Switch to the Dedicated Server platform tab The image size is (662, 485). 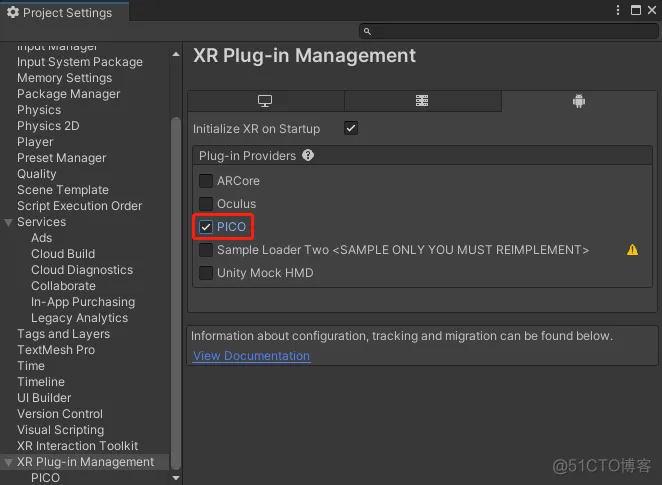[x=422, y=101]
